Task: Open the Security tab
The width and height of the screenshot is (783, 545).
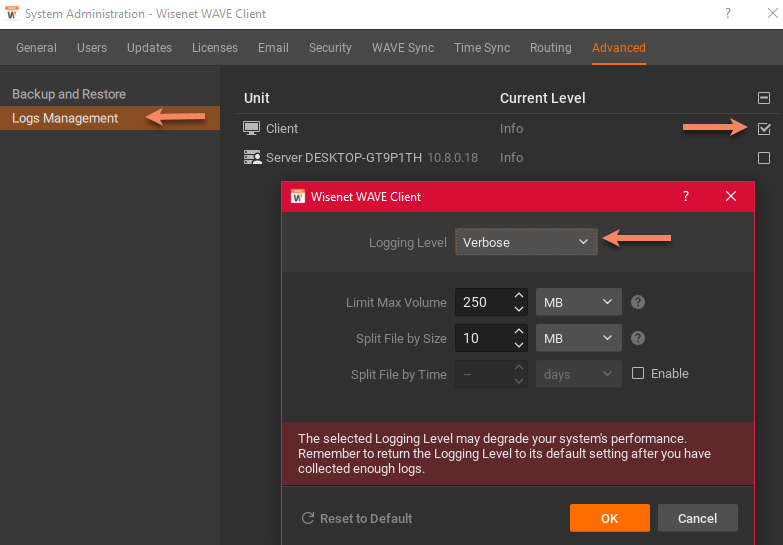Action: pos(330,47)
